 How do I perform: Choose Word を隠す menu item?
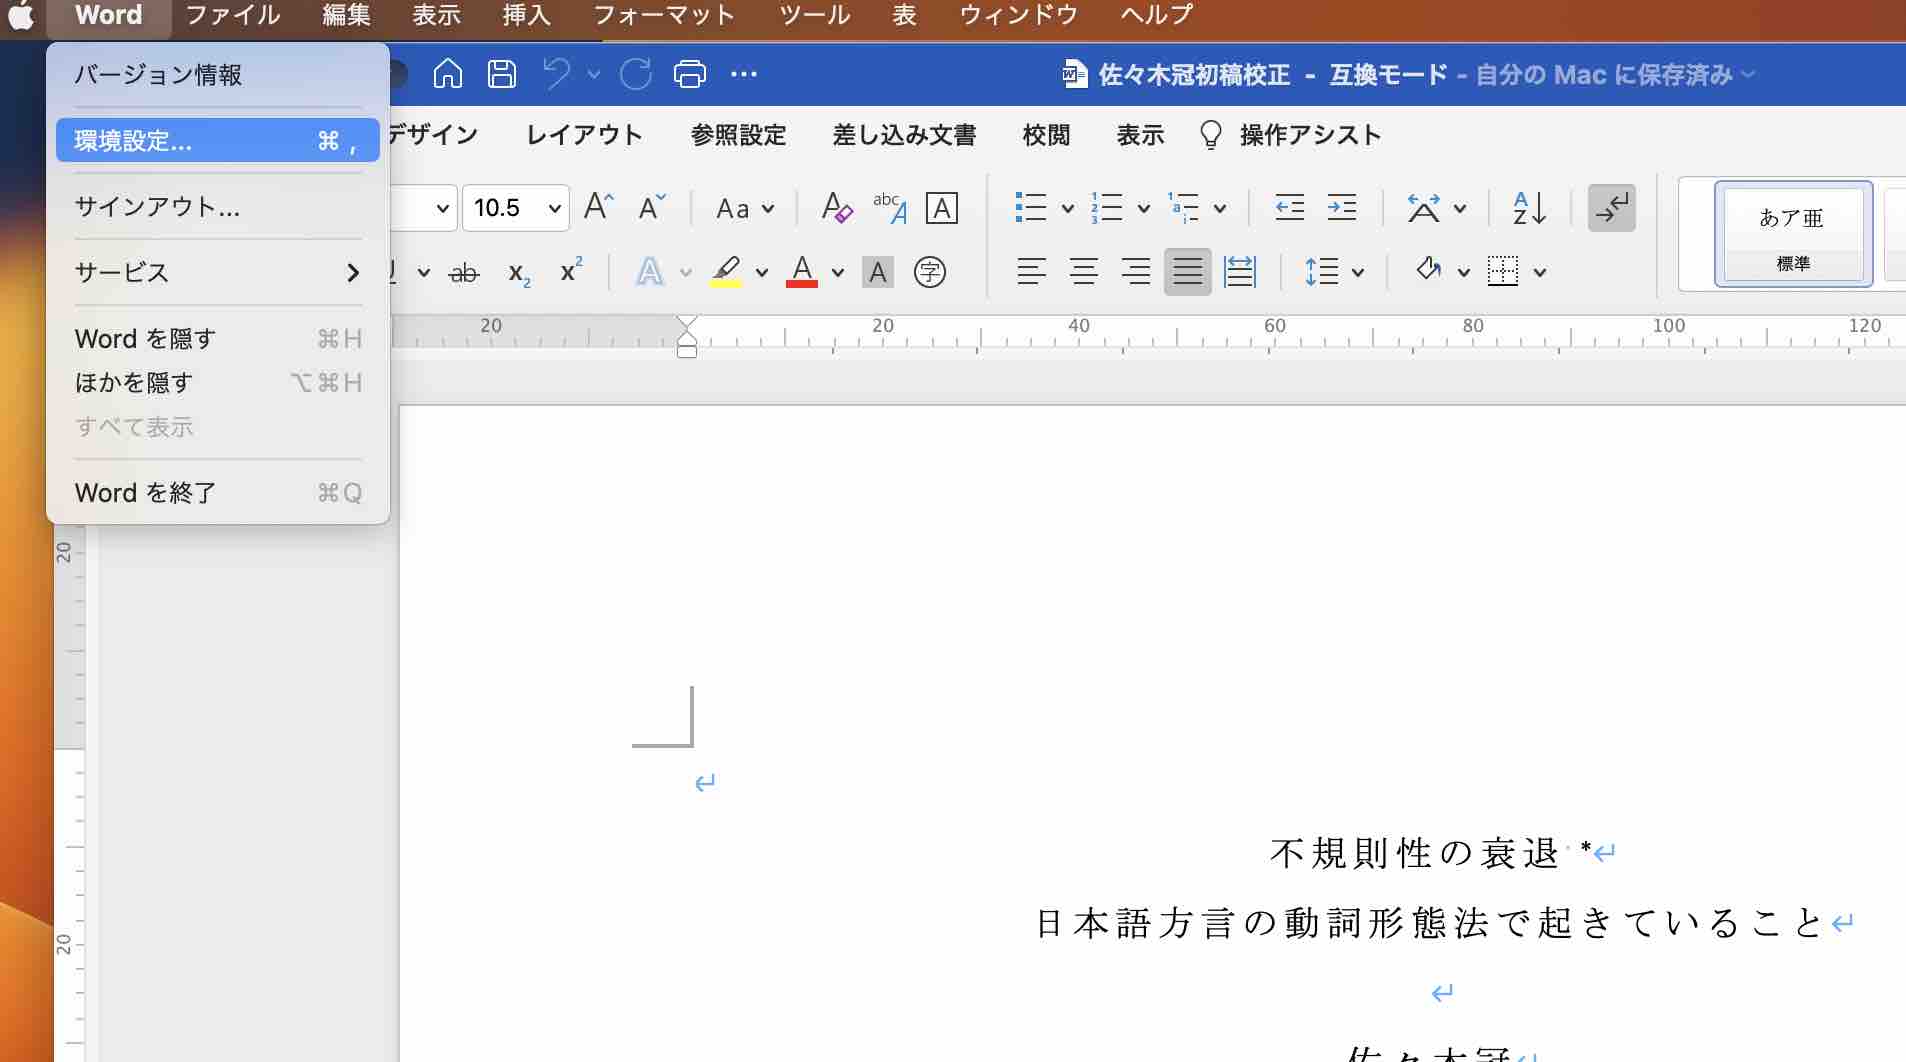pyautogui.click(x=218, y=339)
